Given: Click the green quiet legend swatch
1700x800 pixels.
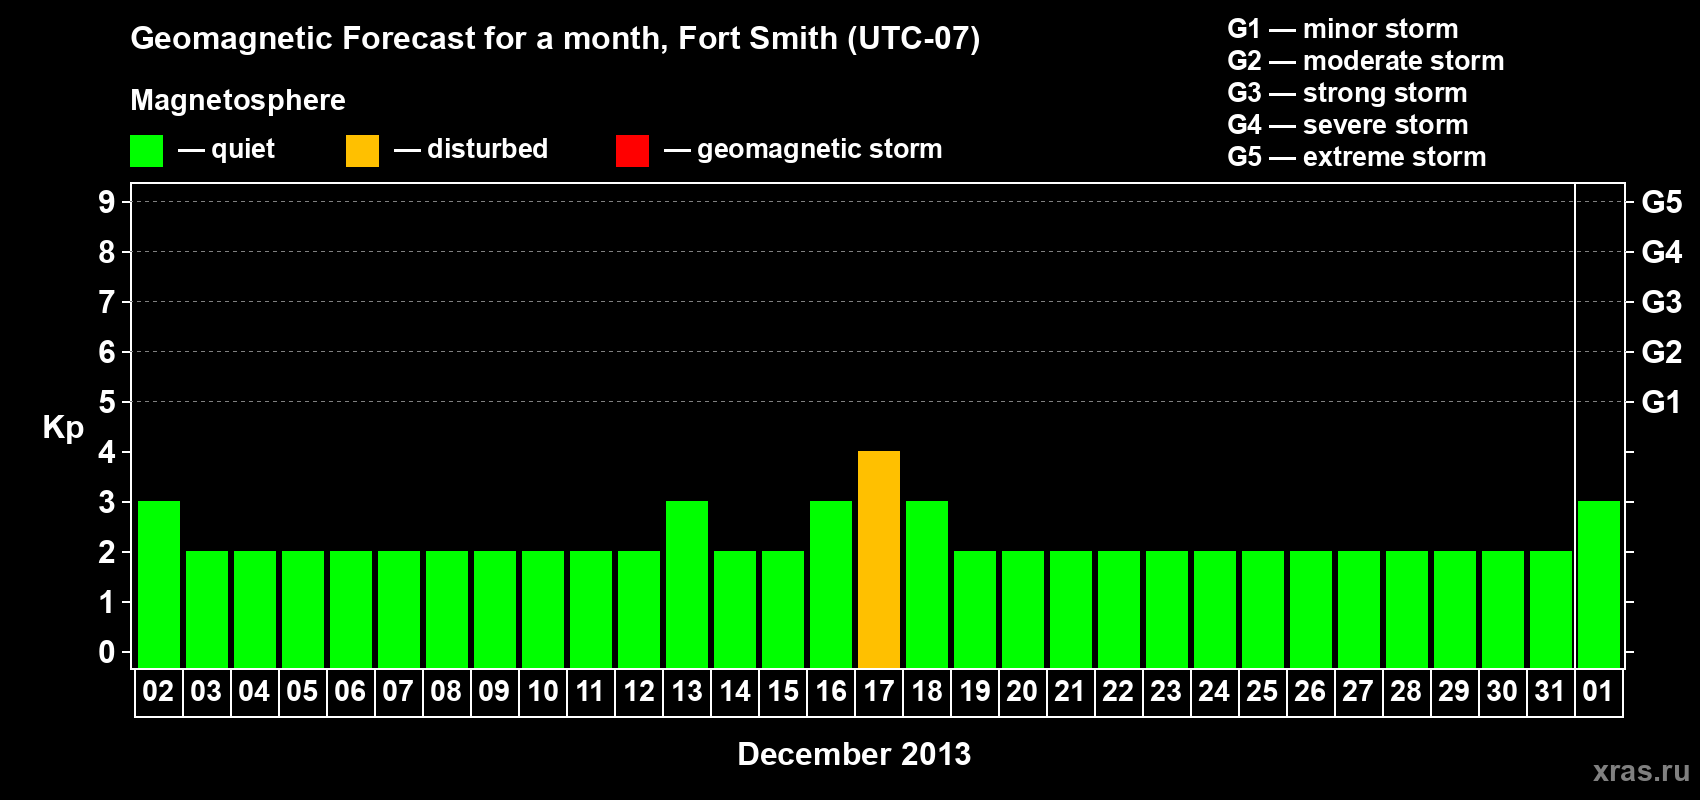Looking at the screenshot, I should pyautogui.click(x=146, y=151).
